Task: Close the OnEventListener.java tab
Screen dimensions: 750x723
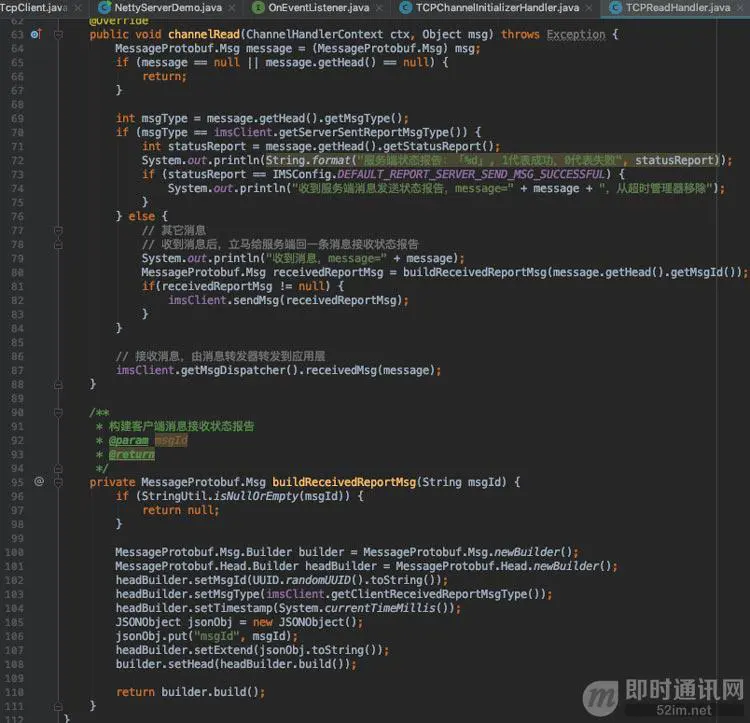Action: coord(379,8)
